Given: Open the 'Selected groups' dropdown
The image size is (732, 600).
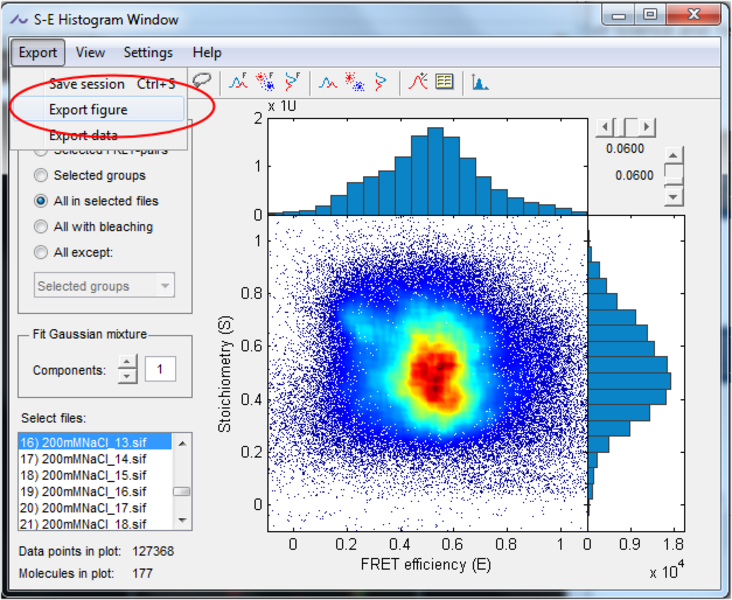Looking at the screenshot, I should (x=104, y=286).
